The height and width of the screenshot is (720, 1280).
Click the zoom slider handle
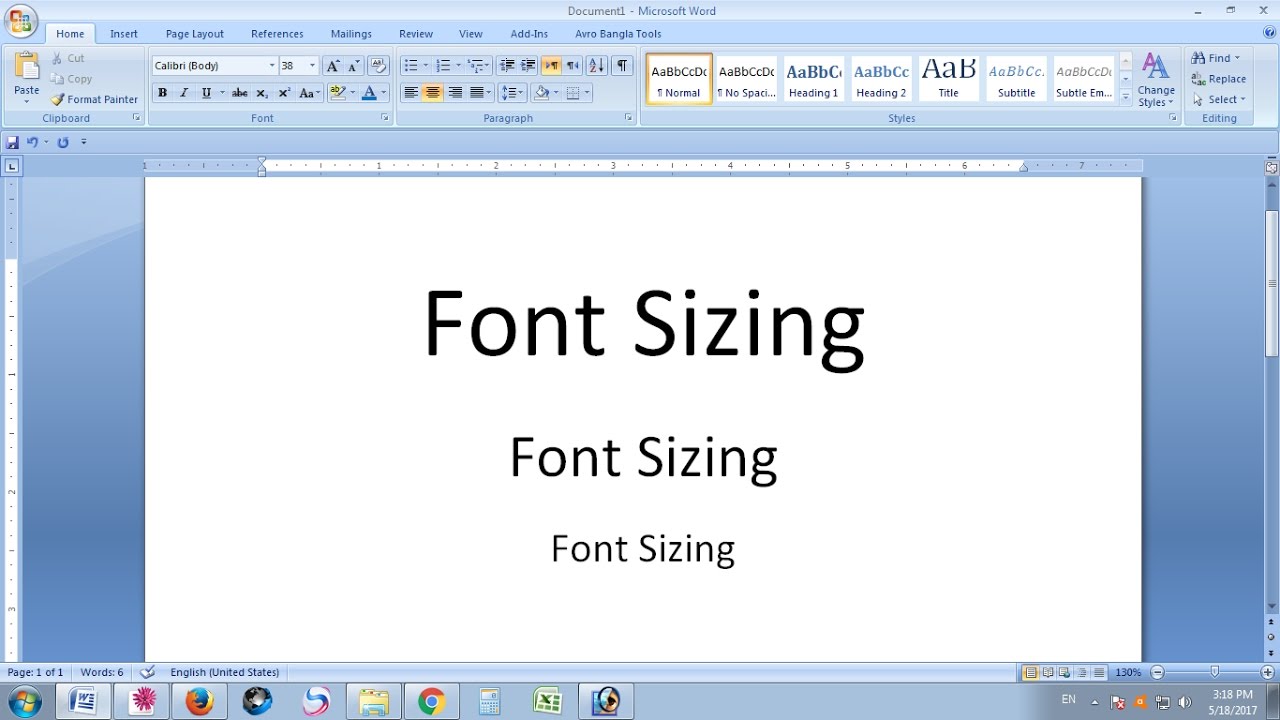tap(1214, 672)
